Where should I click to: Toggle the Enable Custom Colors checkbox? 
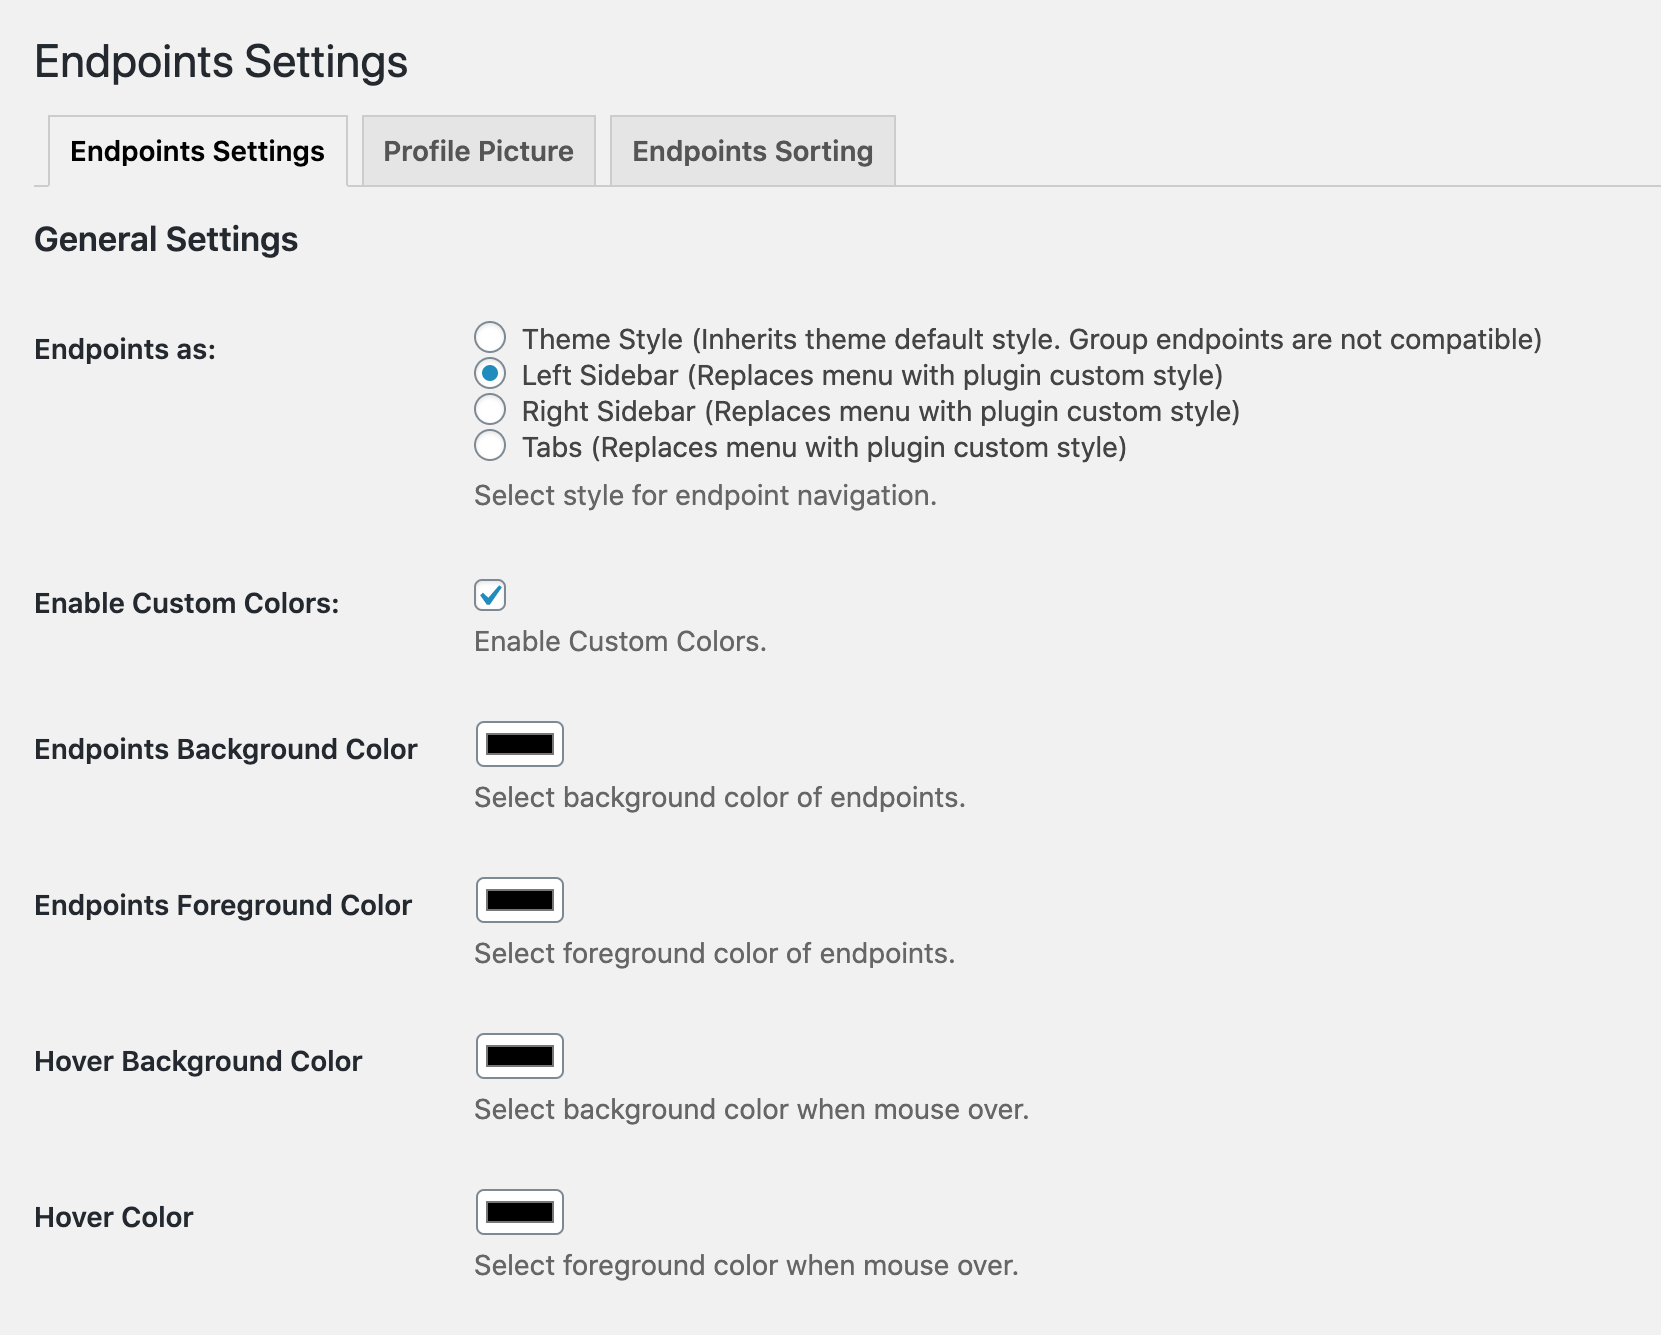pos(490,595)
